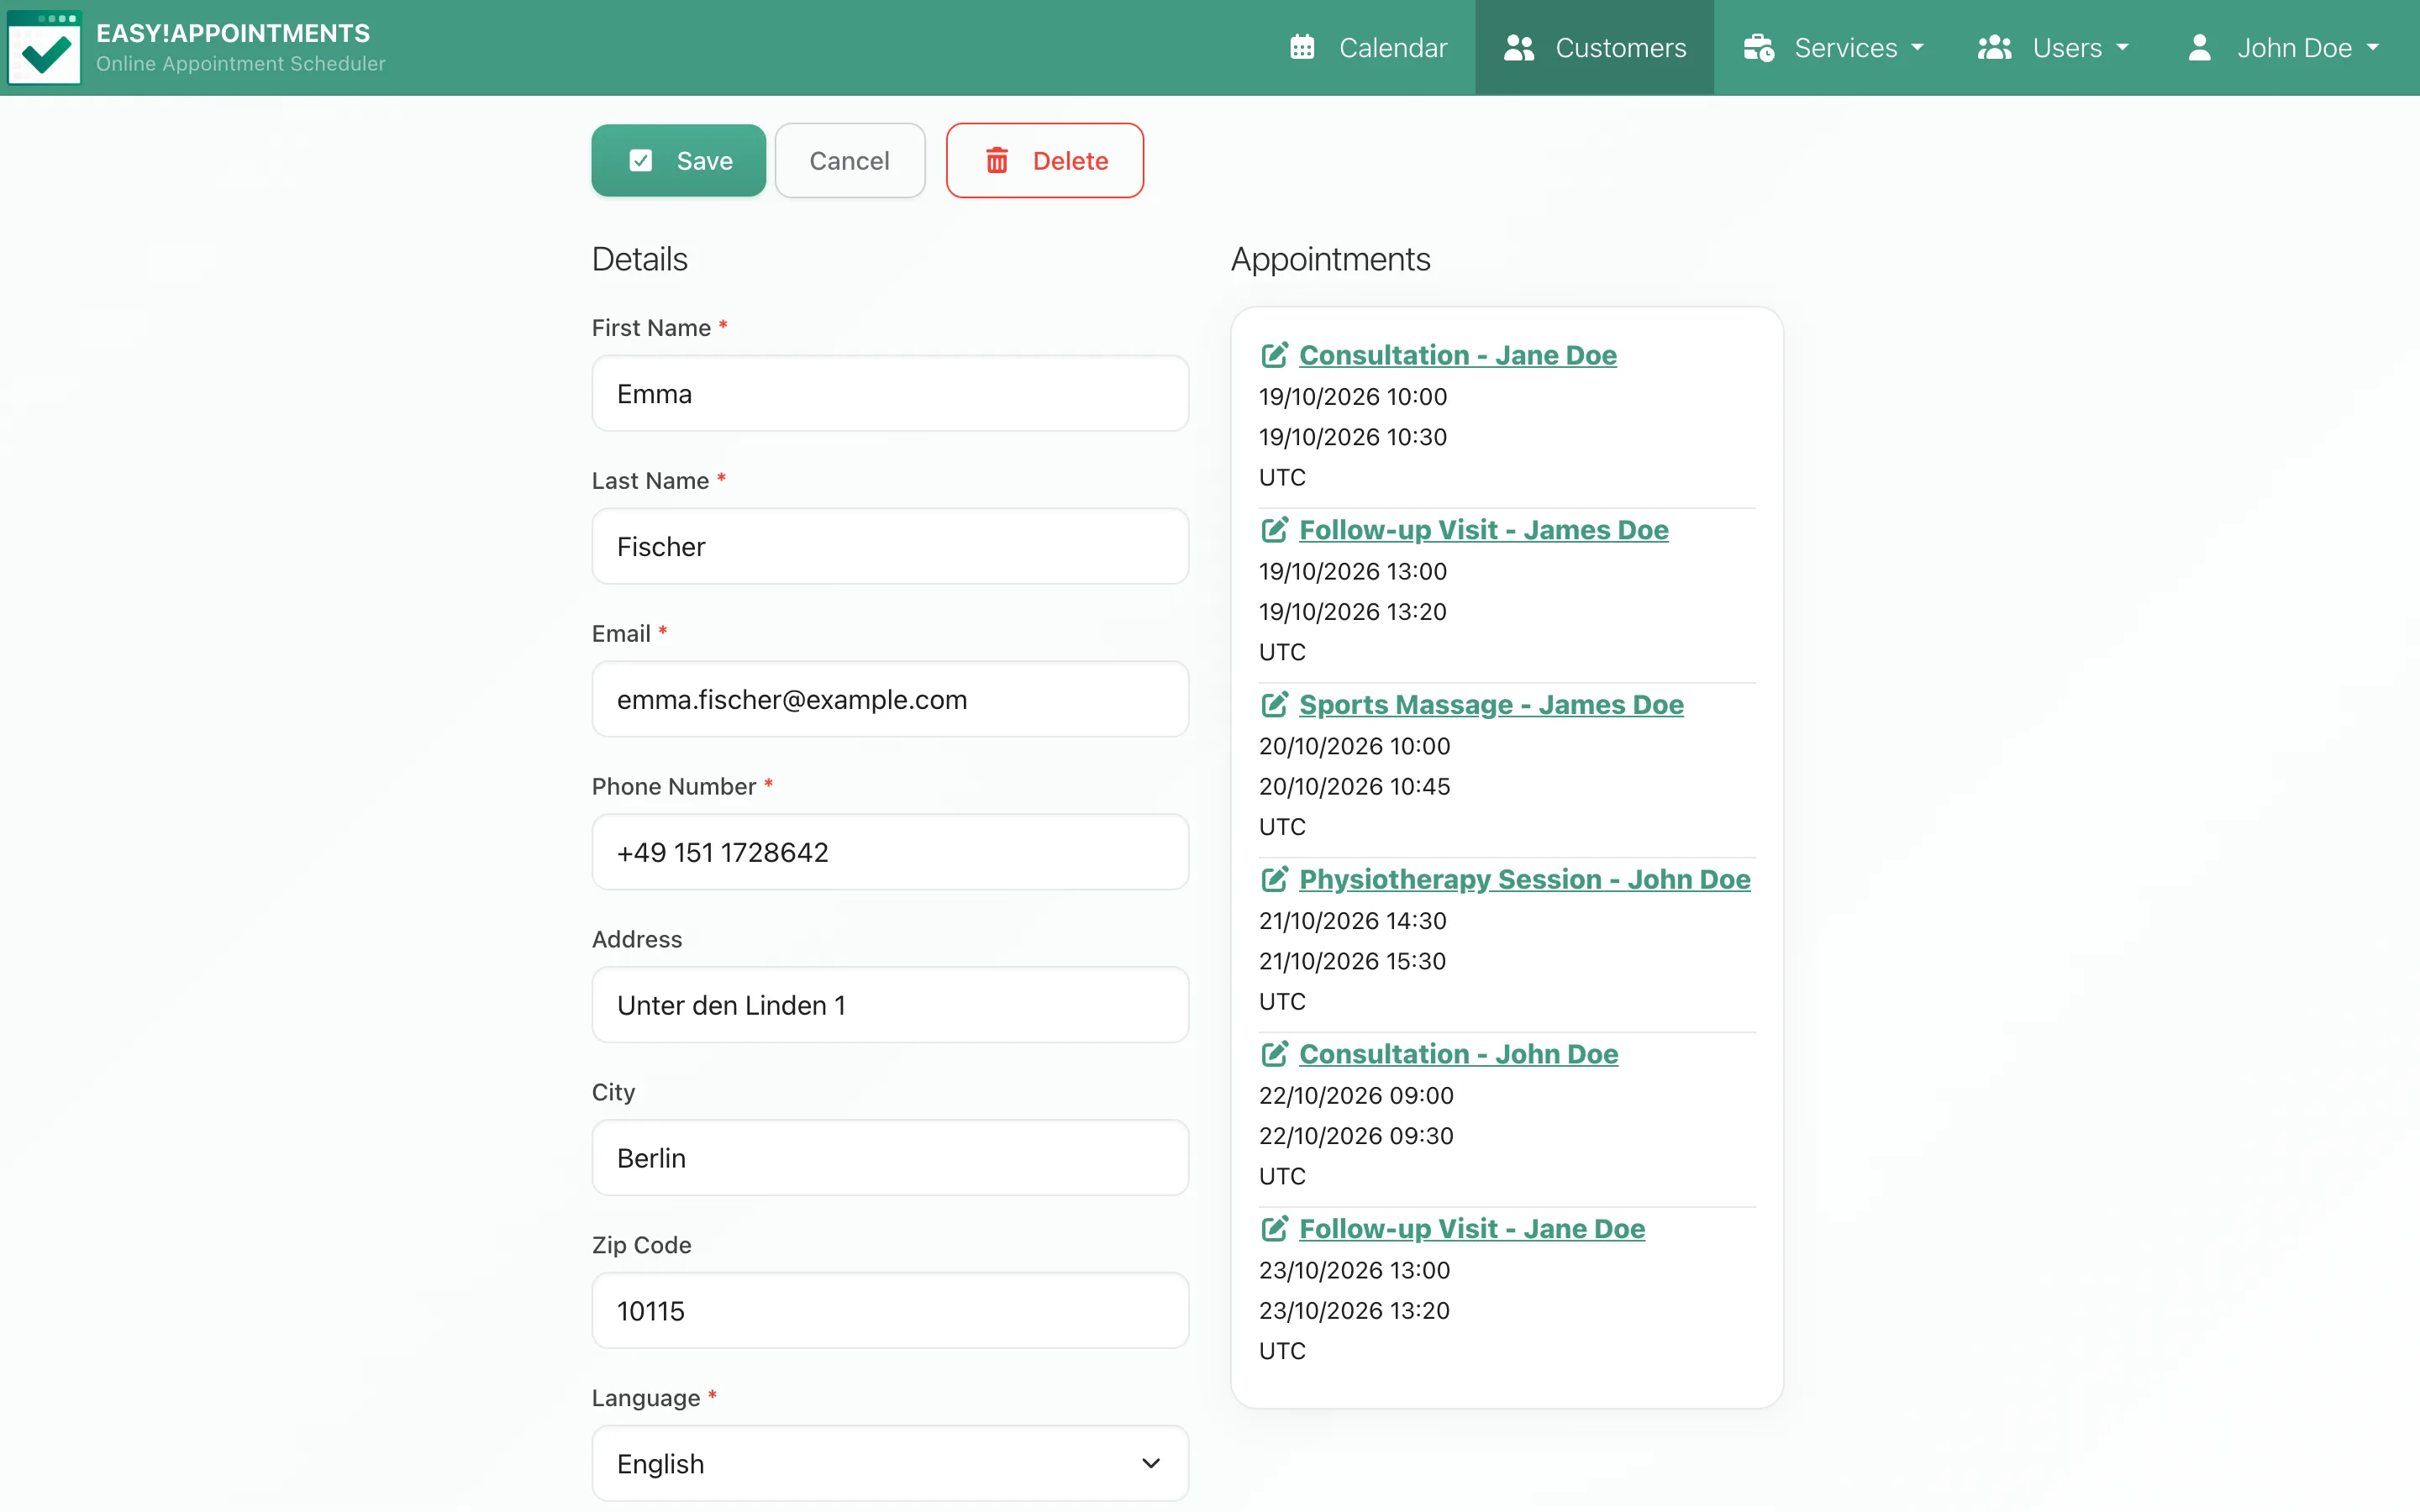Click the City field containing Berlin

click(x=890, y=1158)
